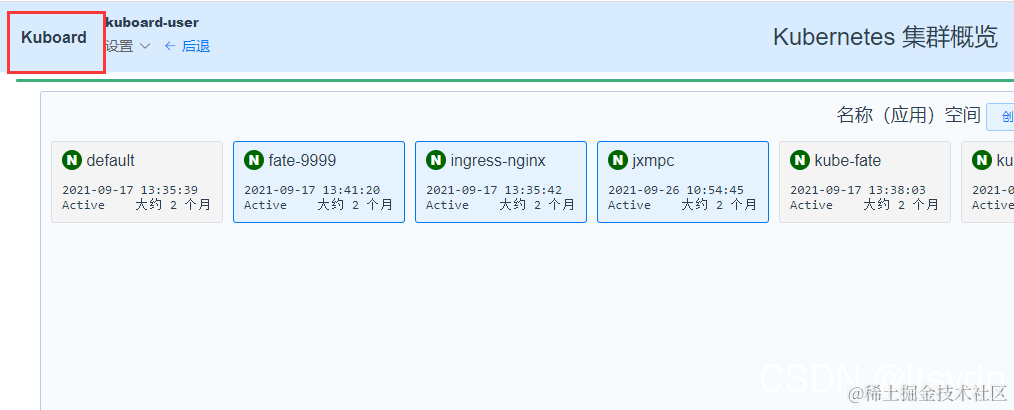This screenshot has height=410, width=1014.
Task: Click the back arrow icon before 后退
Action: (x=170, y=46)
